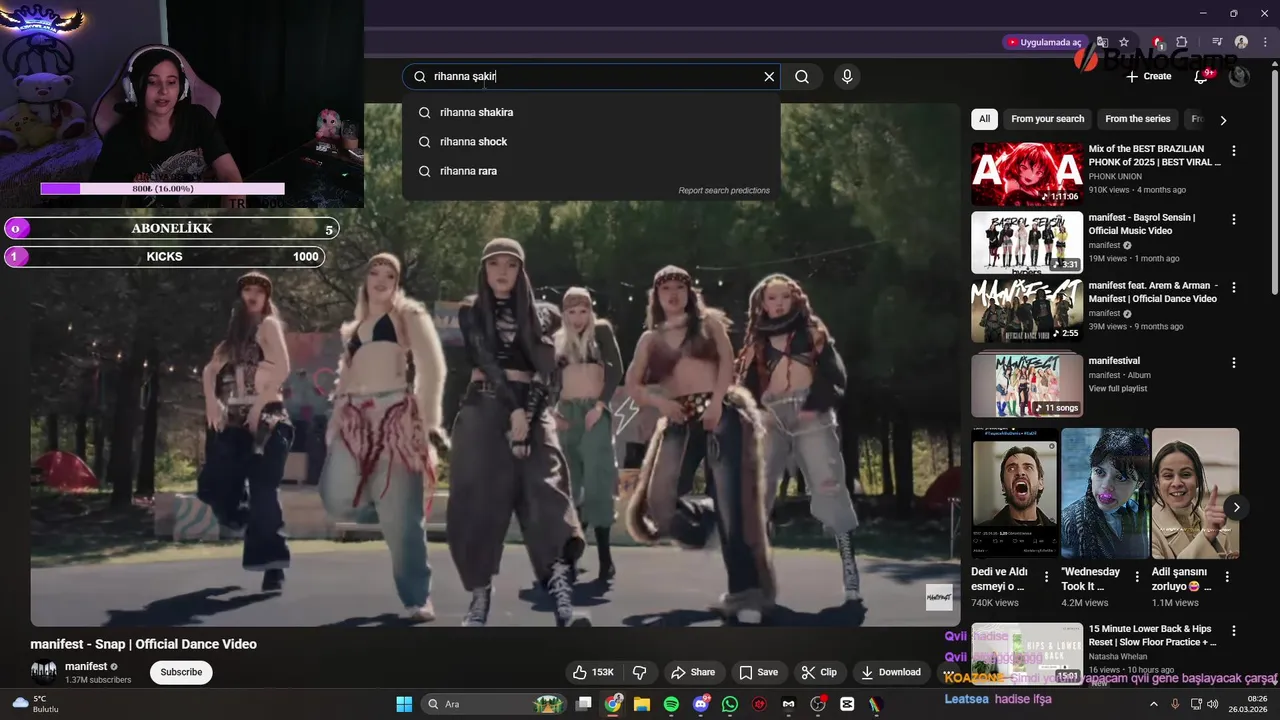Viewport: 1280px width, 720px height.
Task: Click 'Uygulamada aç' in address bar
Action: [x=1044, y=42]
